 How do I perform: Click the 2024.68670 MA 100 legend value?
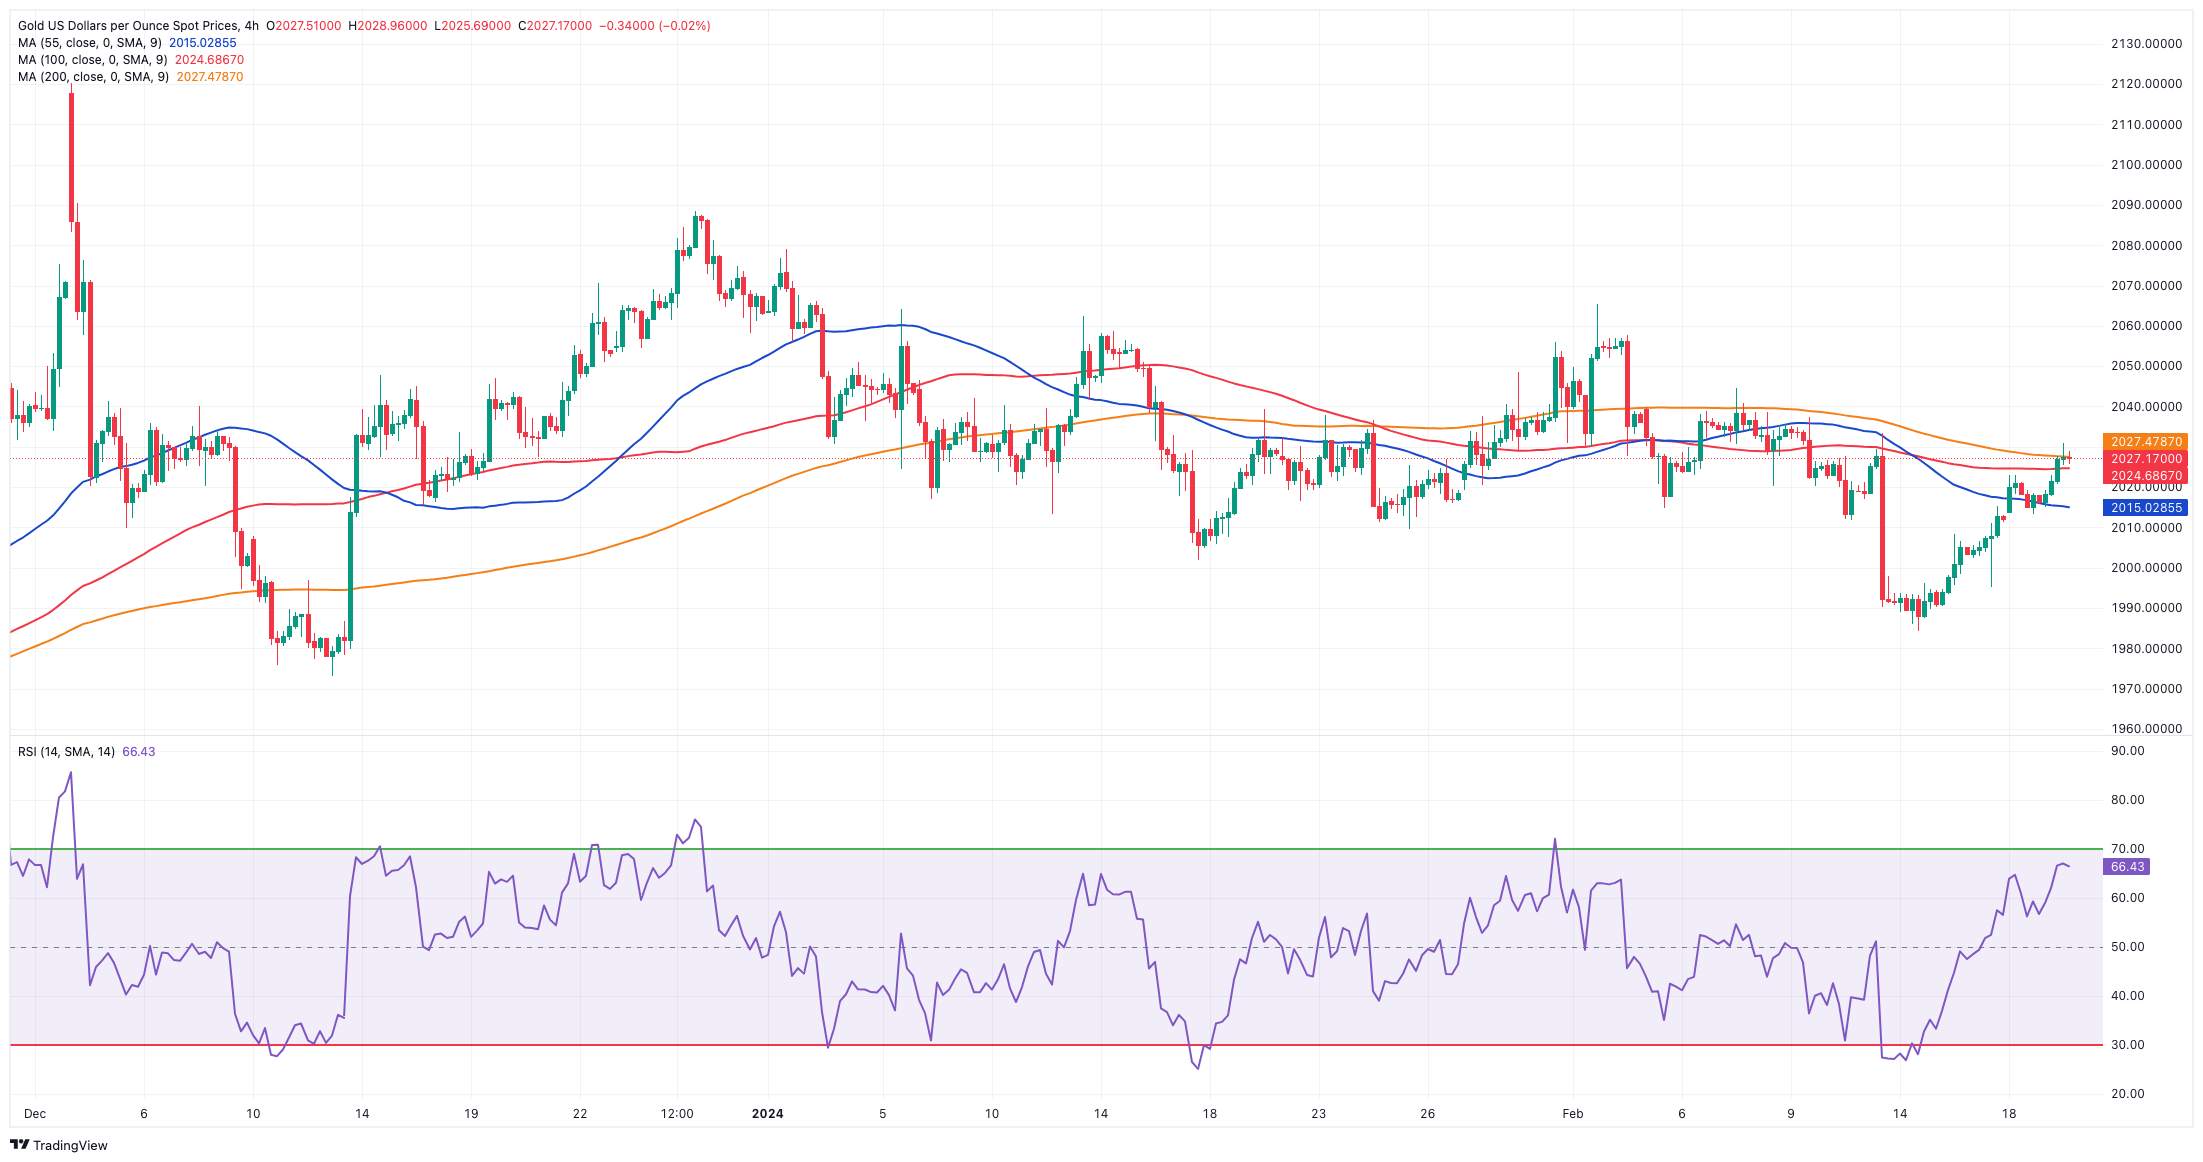click(210, 60)
